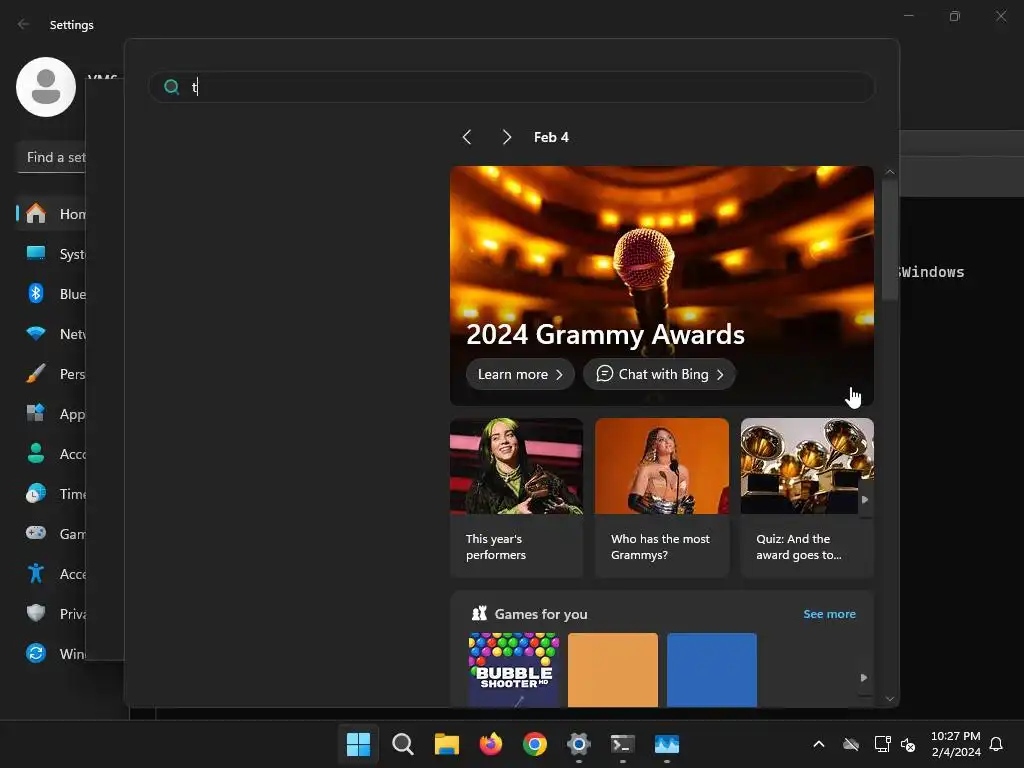This screenshot has width=1024, height=768.
Task: Click Find a setting search field
Action: (x=51, y=157)
